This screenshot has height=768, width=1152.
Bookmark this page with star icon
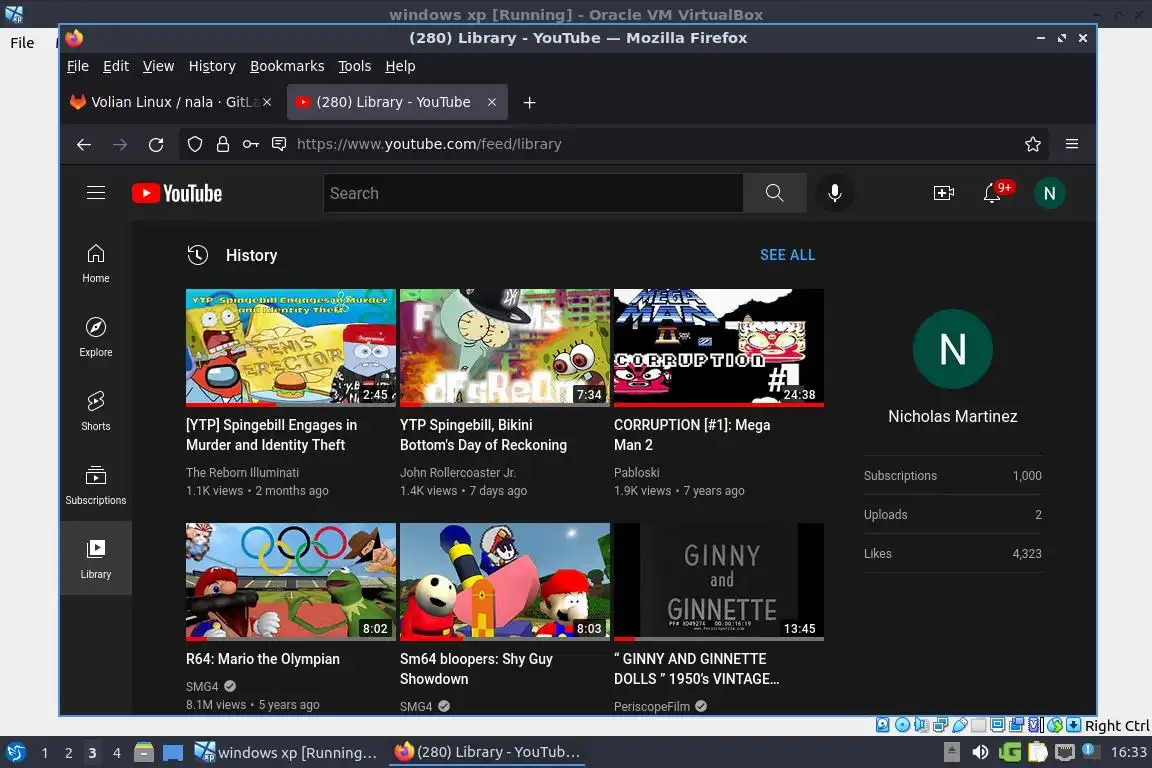click(x=1032, y=144)
